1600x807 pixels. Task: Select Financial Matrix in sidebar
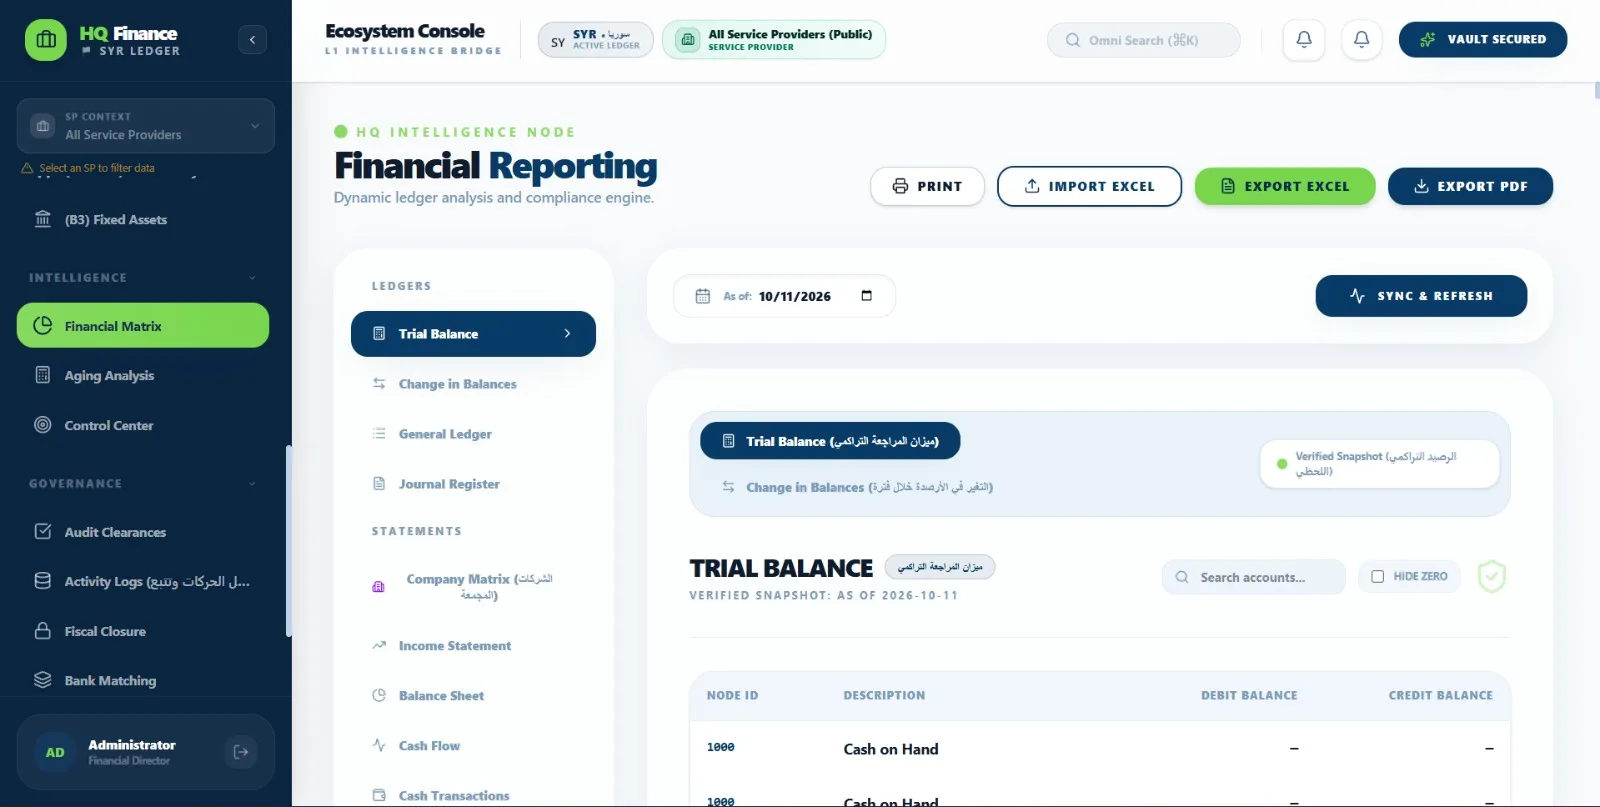[143, 326]
